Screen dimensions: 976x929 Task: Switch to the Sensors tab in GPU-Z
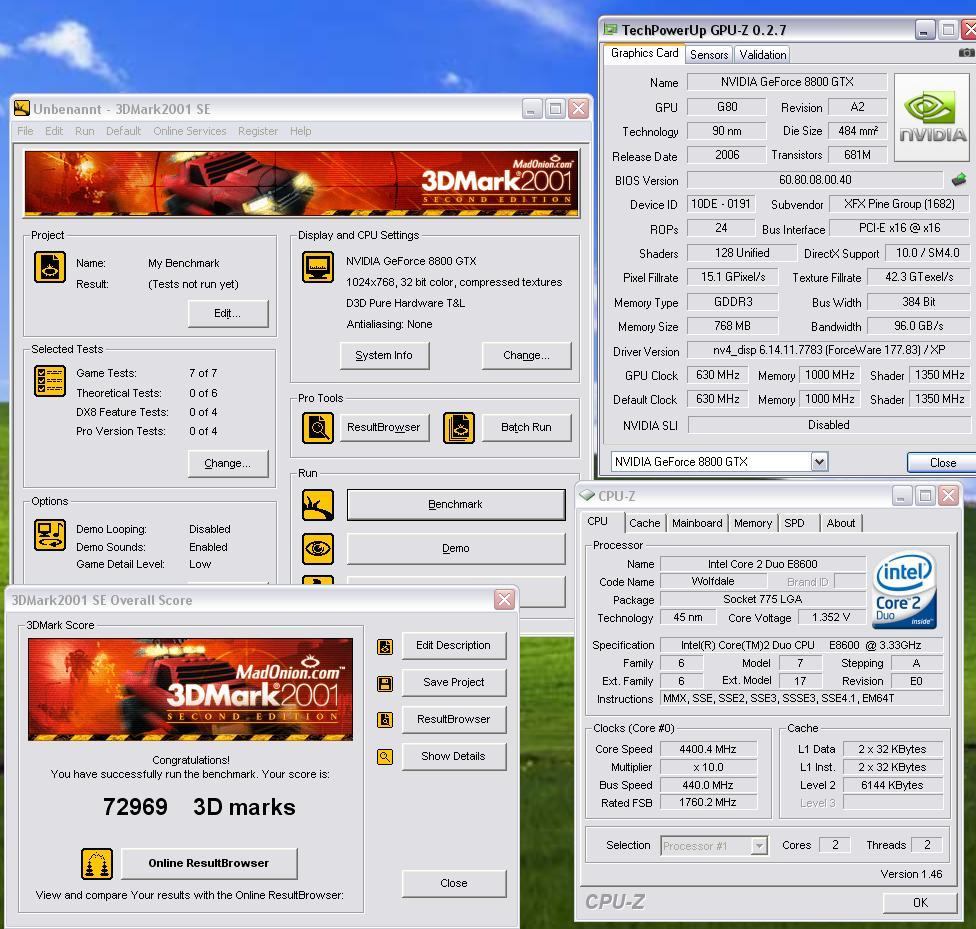(x=709, y=55)
